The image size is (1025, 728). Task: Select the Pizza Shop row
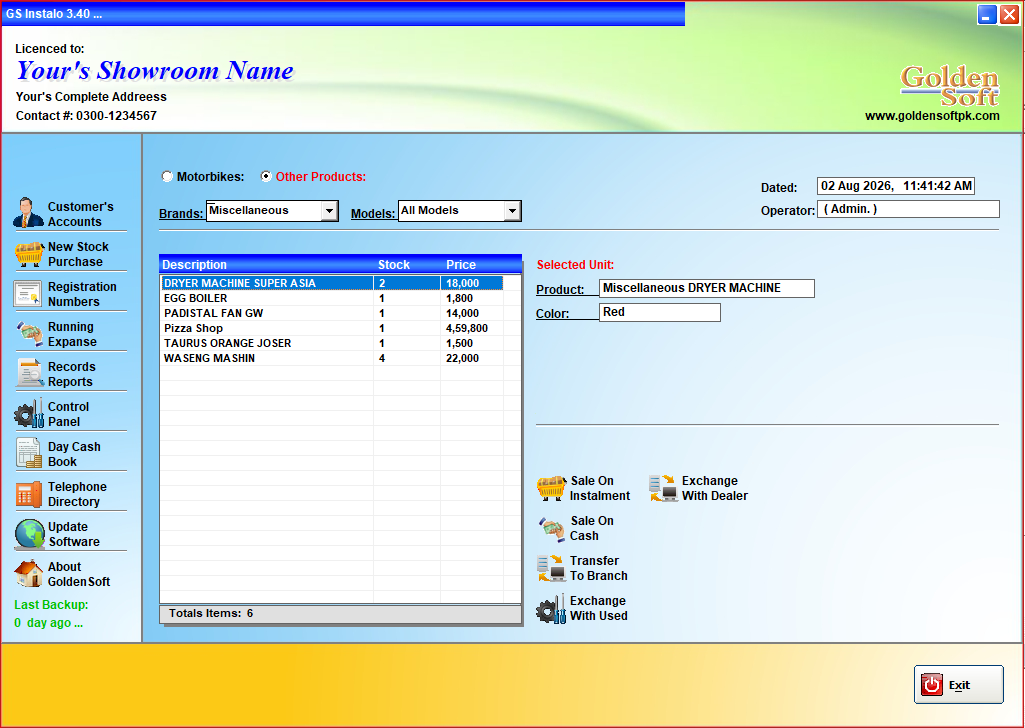(x=332, y=328)
